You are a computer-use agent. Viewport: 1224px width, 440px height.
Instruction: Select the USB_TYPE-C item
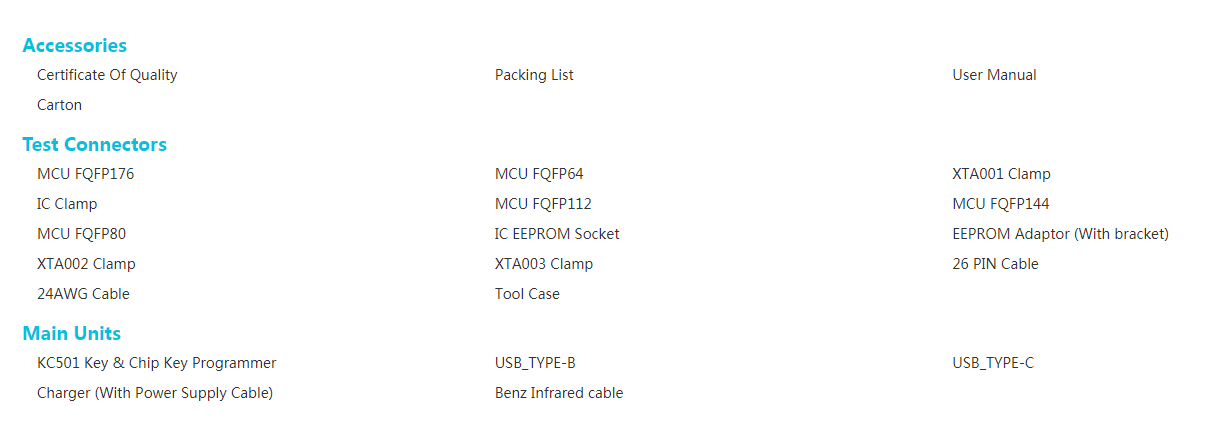pyautogui.click(x=993, y=363)
